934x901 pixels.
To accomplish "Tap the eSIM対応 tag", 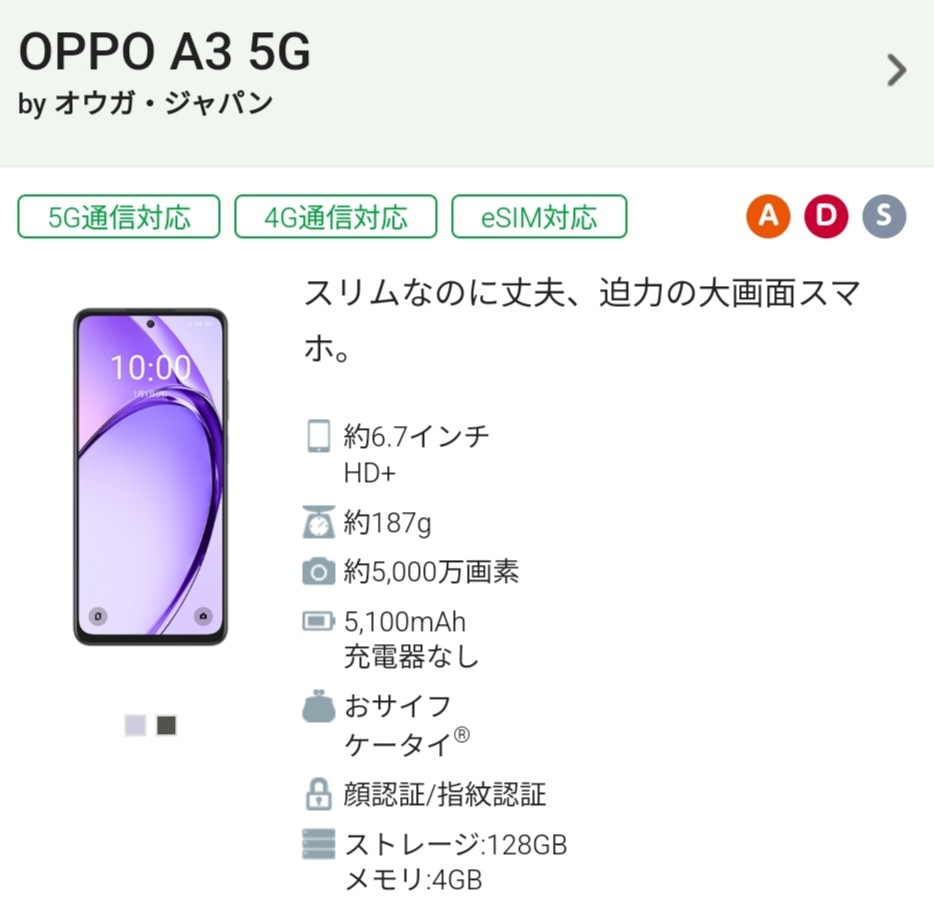I will tap(539, 217).
